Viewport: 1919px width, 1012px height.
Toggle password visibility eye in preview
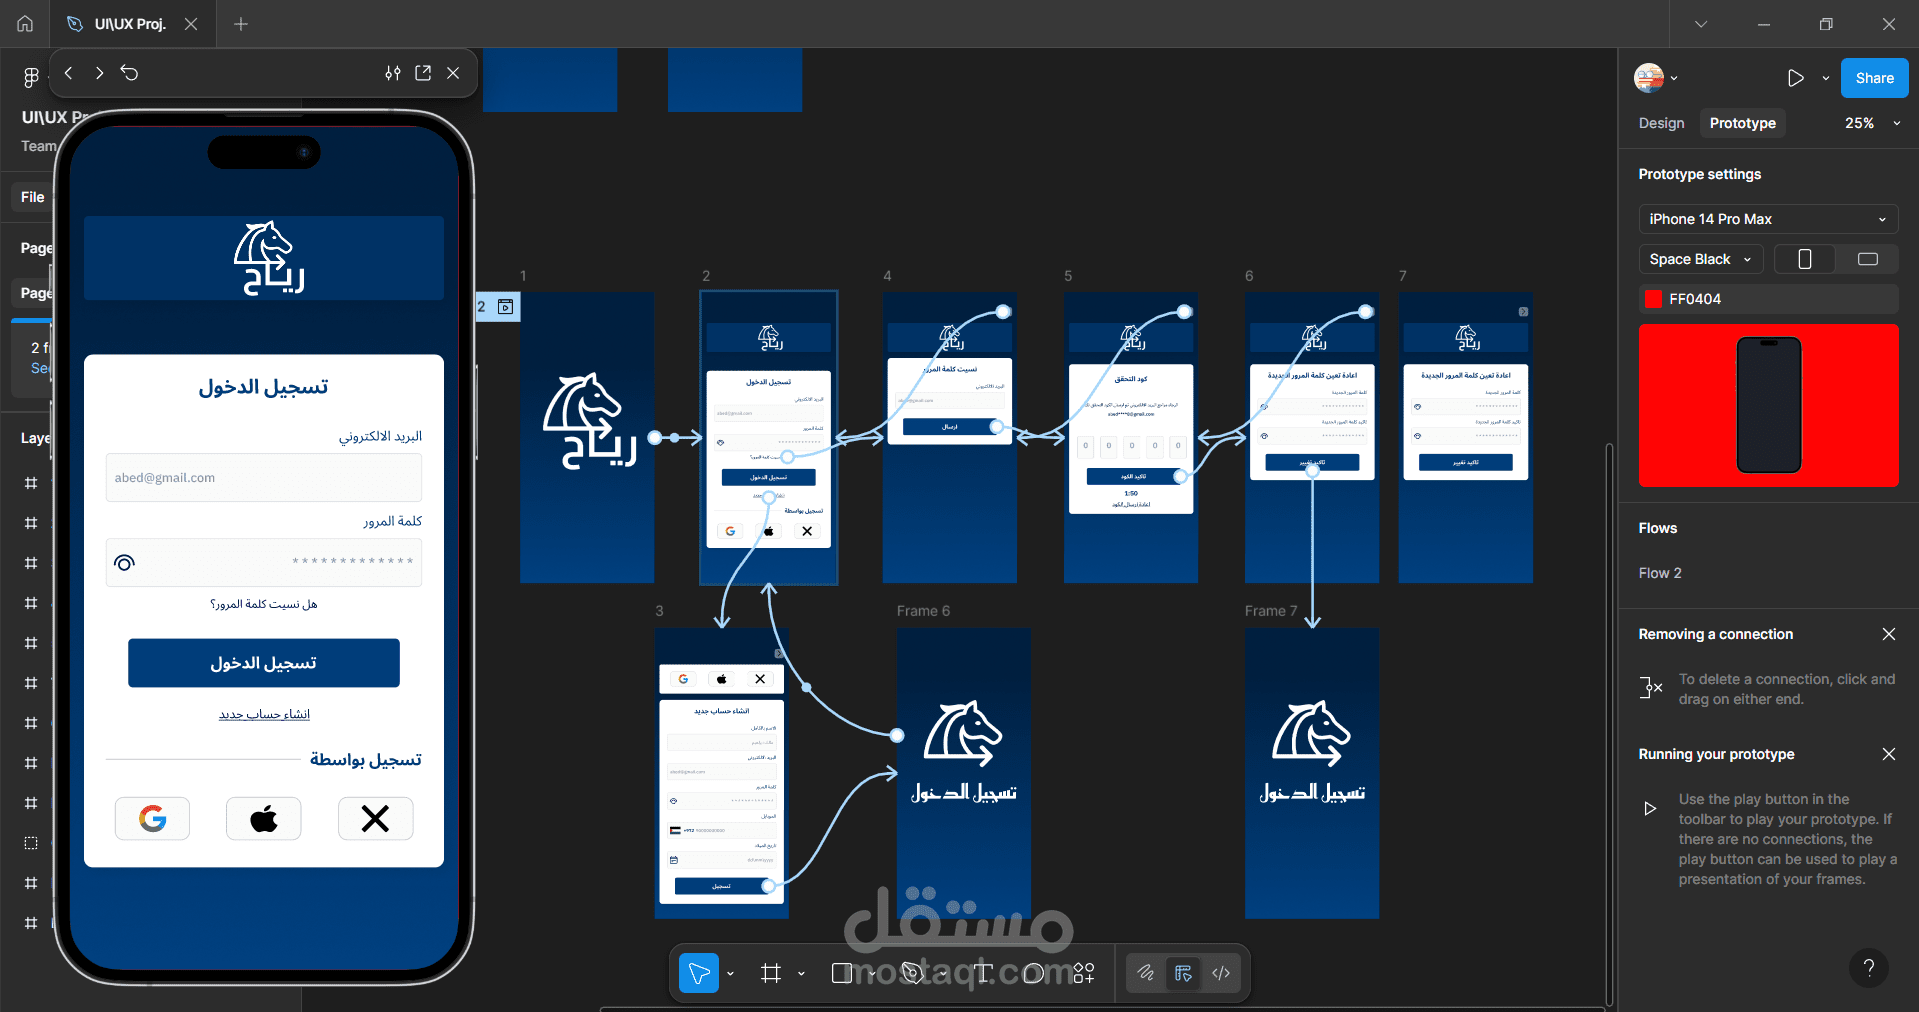[124, 563]
